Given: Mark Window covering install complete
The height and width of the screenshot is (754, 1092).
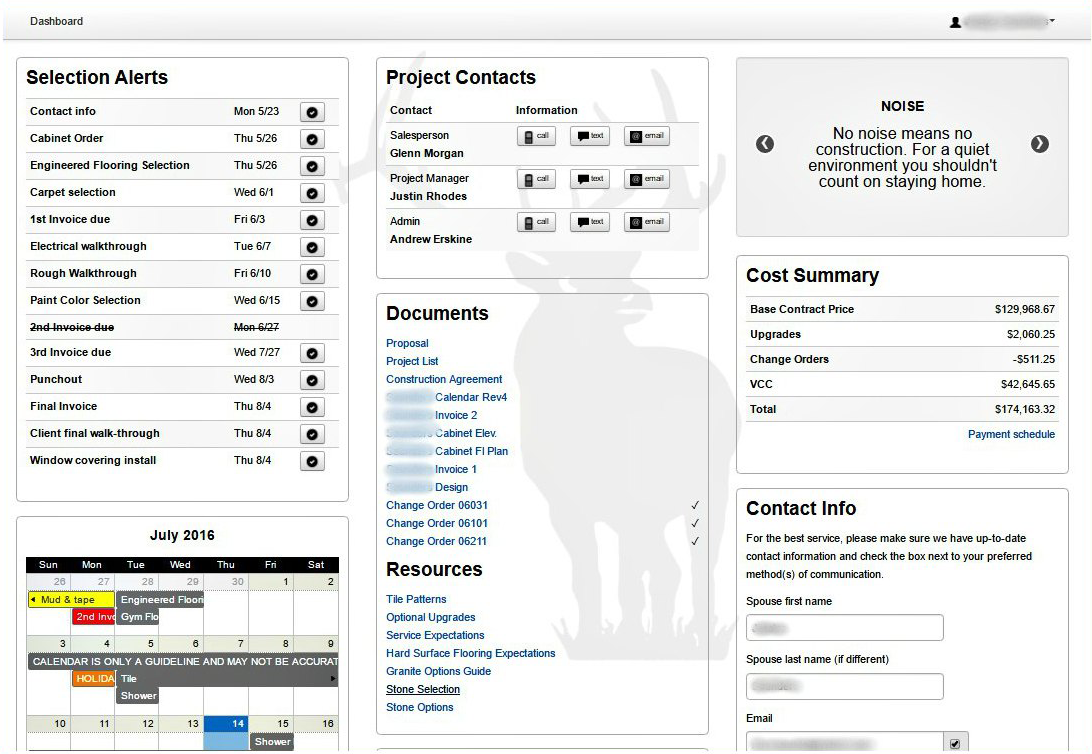Looking at the screenshot, I should (312, 462).
